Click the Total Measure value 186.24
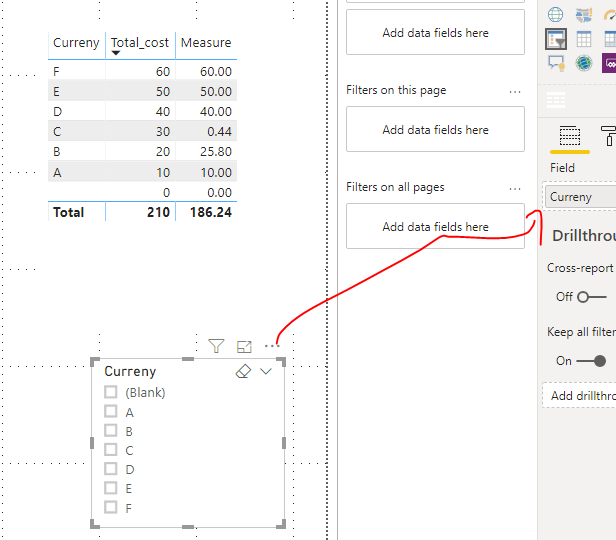This screenshot has width=616, height=540. [x=211, y=212]
